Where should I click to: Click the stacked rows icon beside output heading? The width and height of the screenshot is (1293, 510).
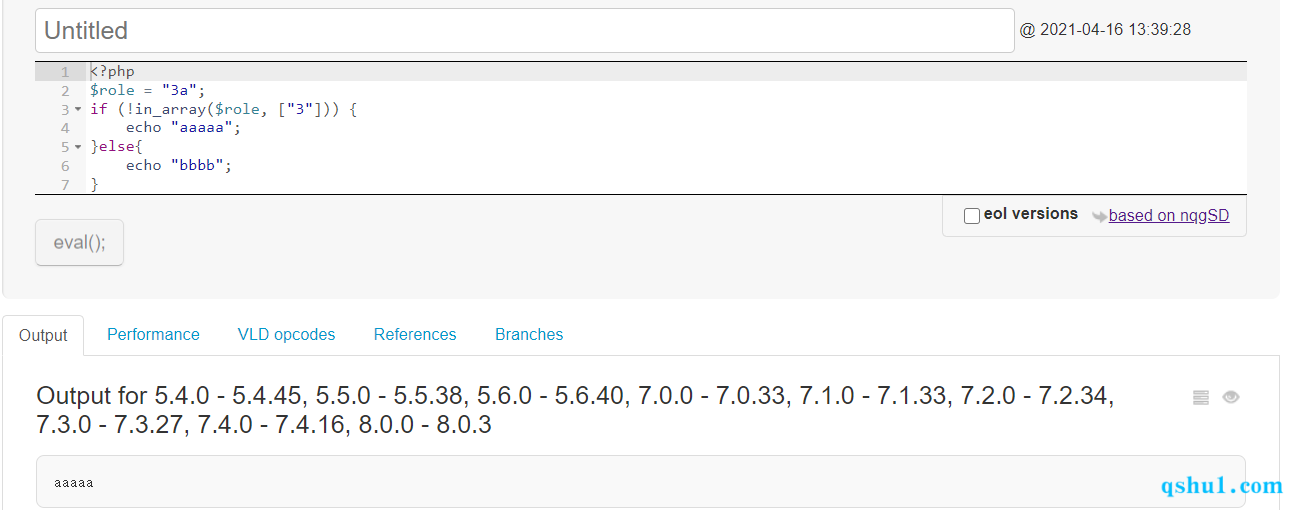point(1201,398)
